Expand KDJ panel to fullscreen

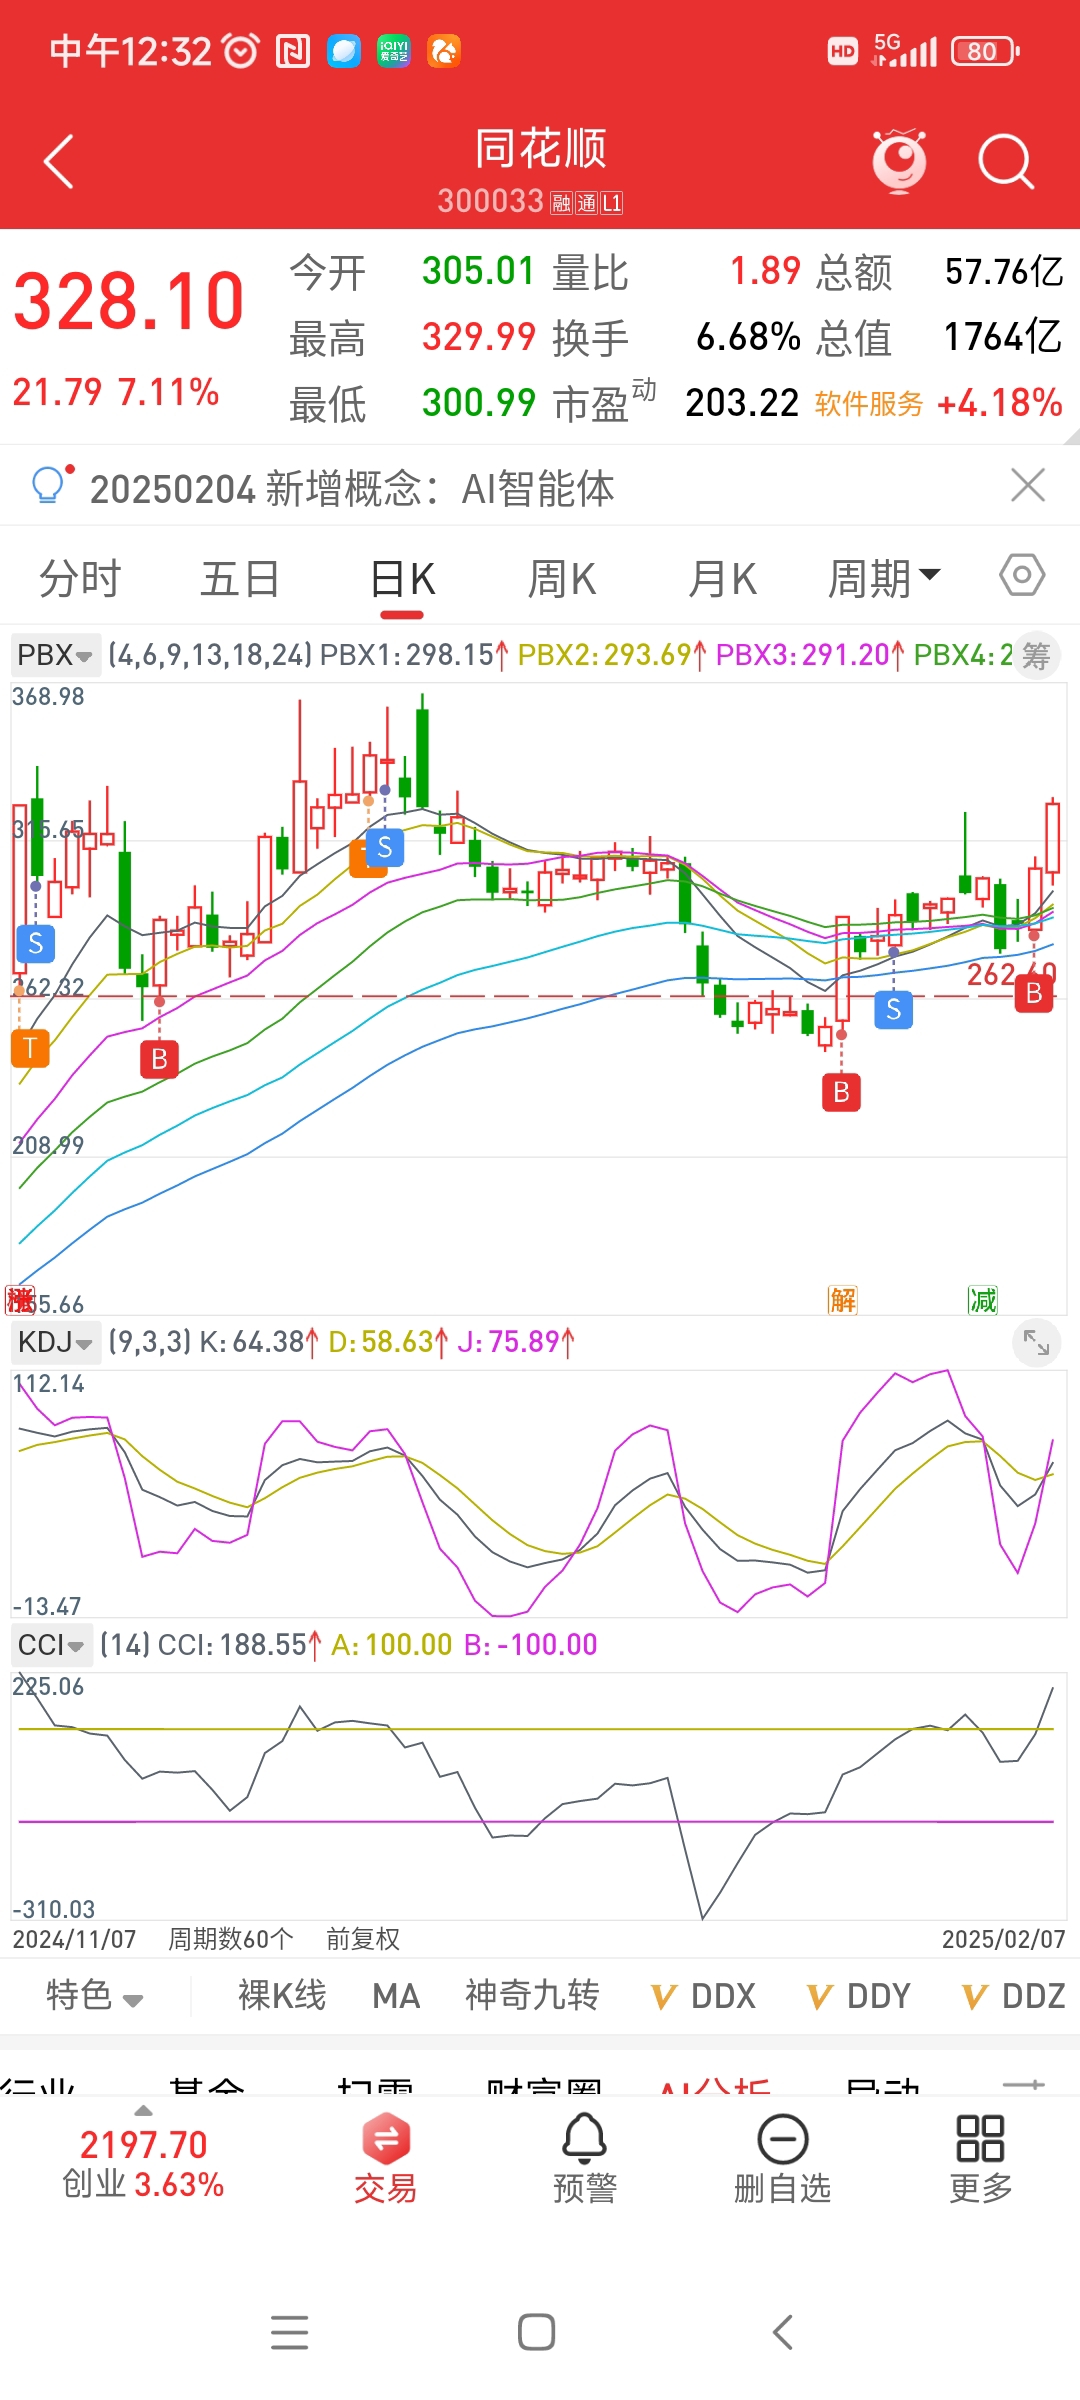[x=1036, y=1343]
